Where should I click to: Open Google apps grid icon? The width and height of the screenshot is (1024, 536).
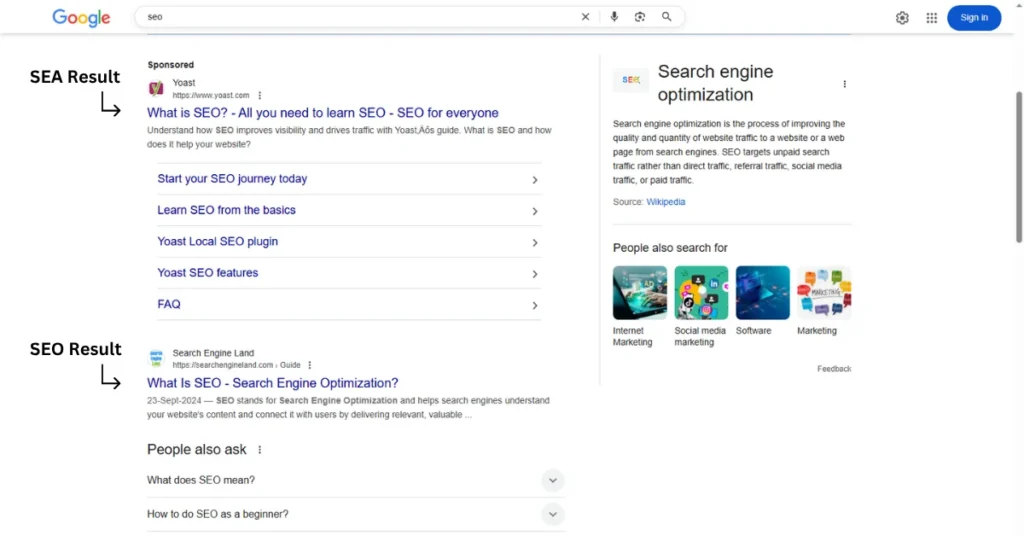point(931,18)
